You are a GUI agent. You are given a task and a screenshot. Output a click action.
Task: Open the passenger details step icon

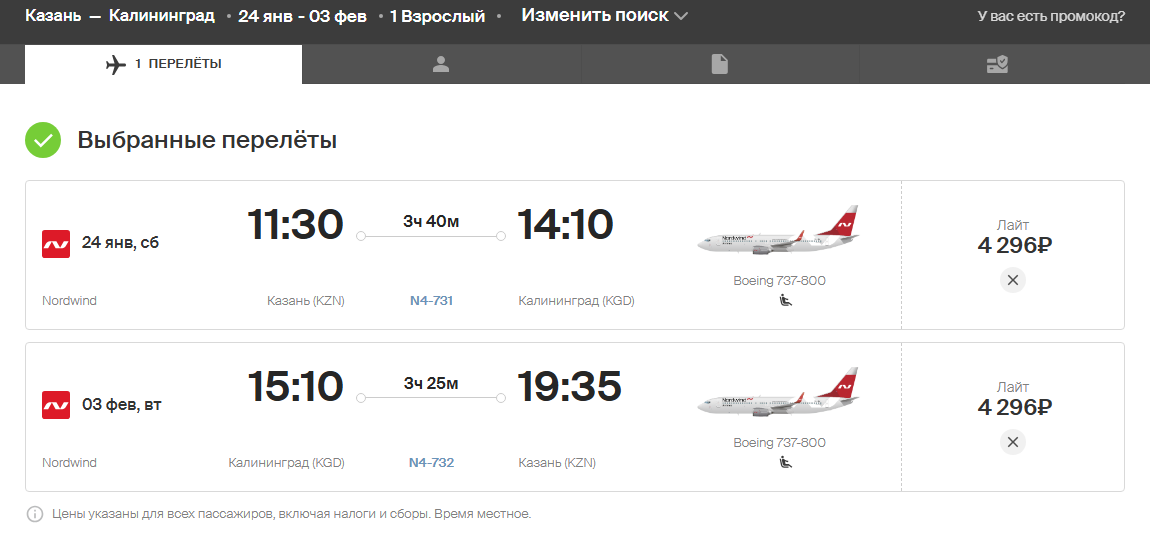click(x=441, y=65)
